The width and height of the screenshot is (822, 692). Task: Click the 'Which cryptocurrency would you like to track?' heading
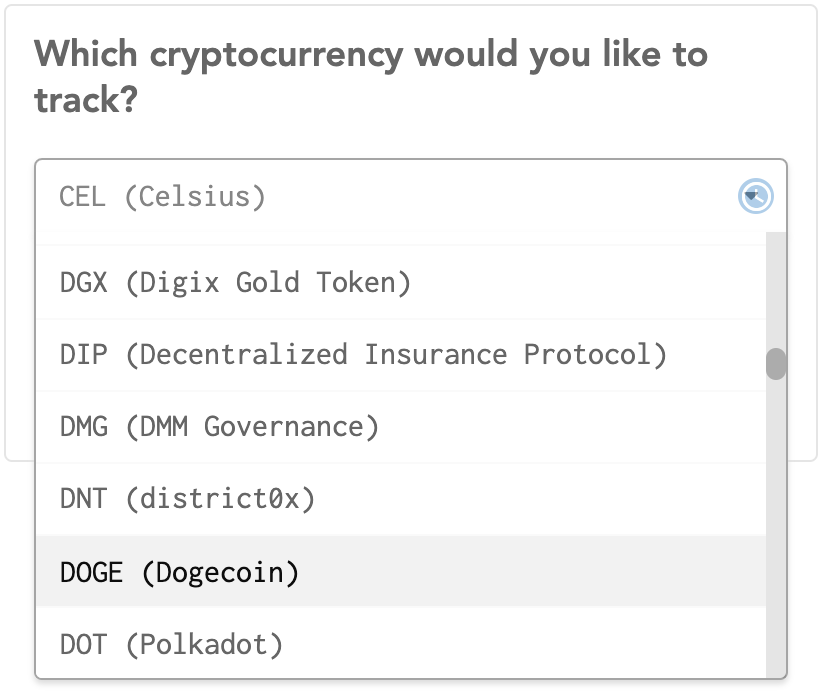371,77
